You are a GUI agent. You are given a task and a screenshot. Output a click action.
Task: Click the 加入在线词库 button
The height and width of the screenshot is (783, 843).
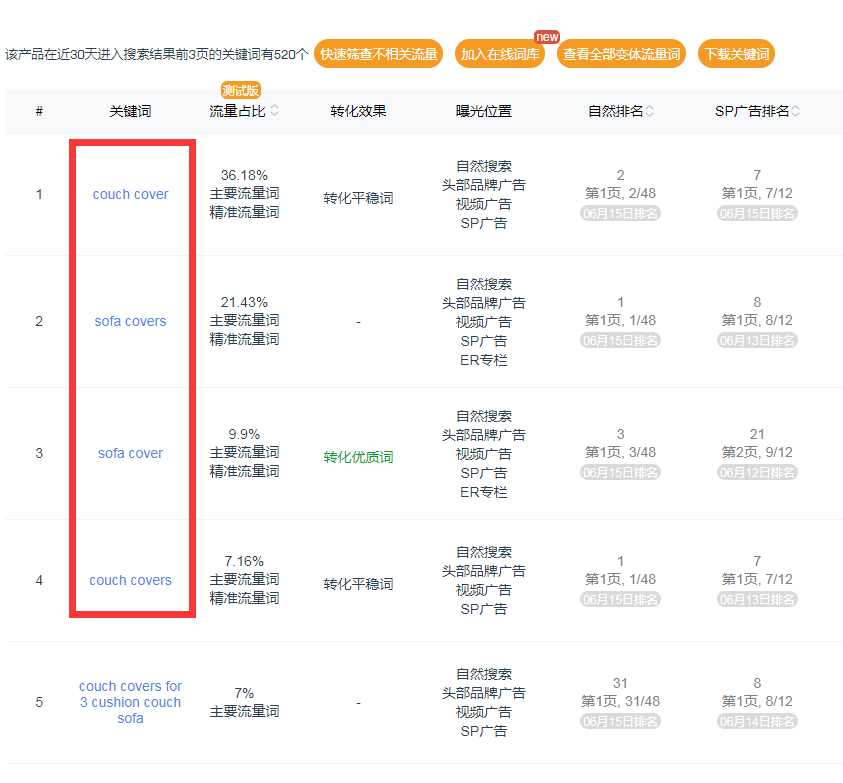499,54
